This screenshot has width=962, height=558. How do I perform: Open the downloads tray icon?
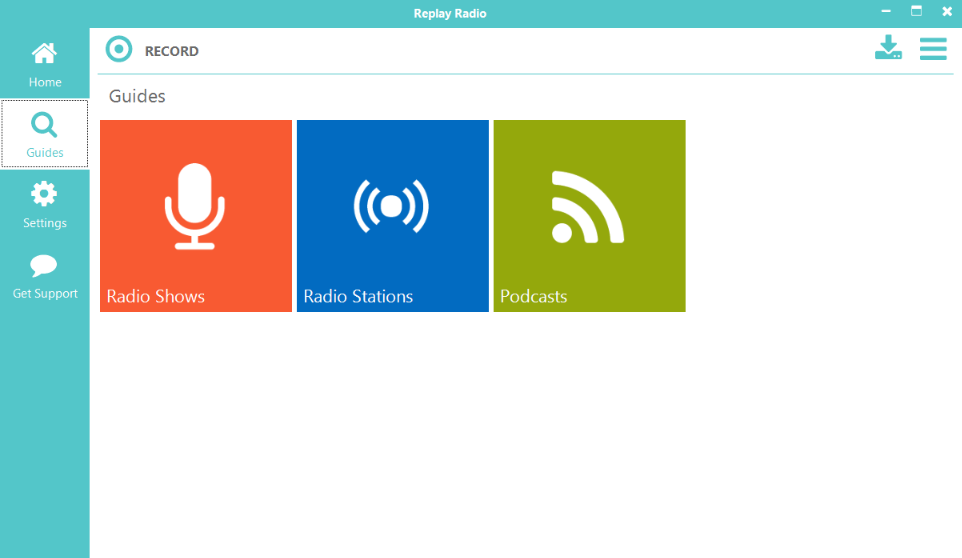click(x=888, y=48)
